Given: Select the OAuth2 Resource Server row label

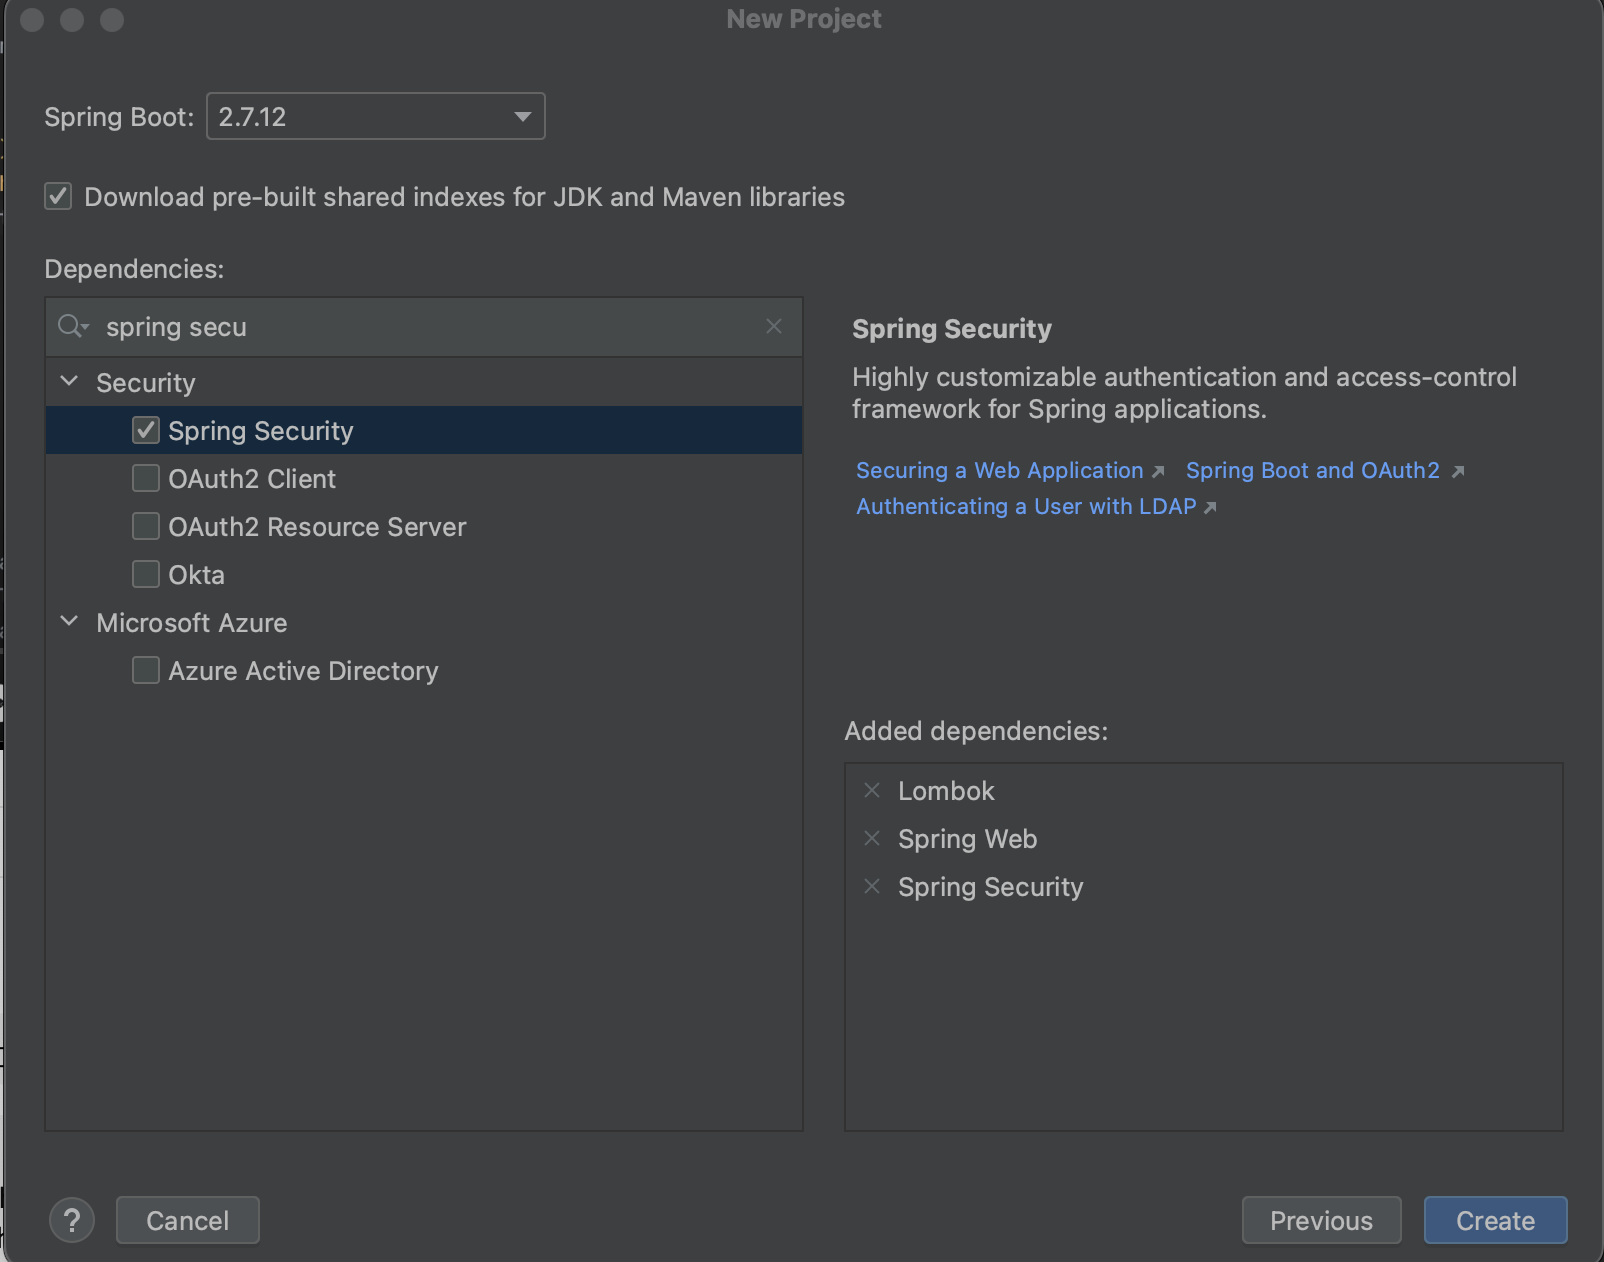Looking at the screenshot, I should point(317,527).
